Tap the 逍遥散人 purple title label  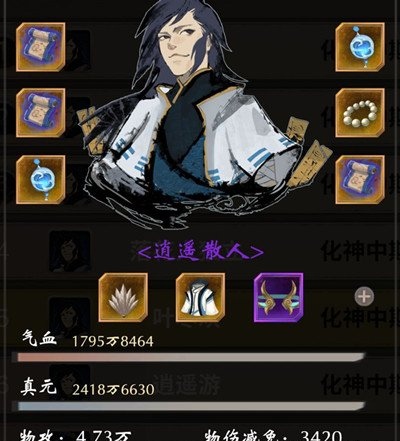click(201, 252)
